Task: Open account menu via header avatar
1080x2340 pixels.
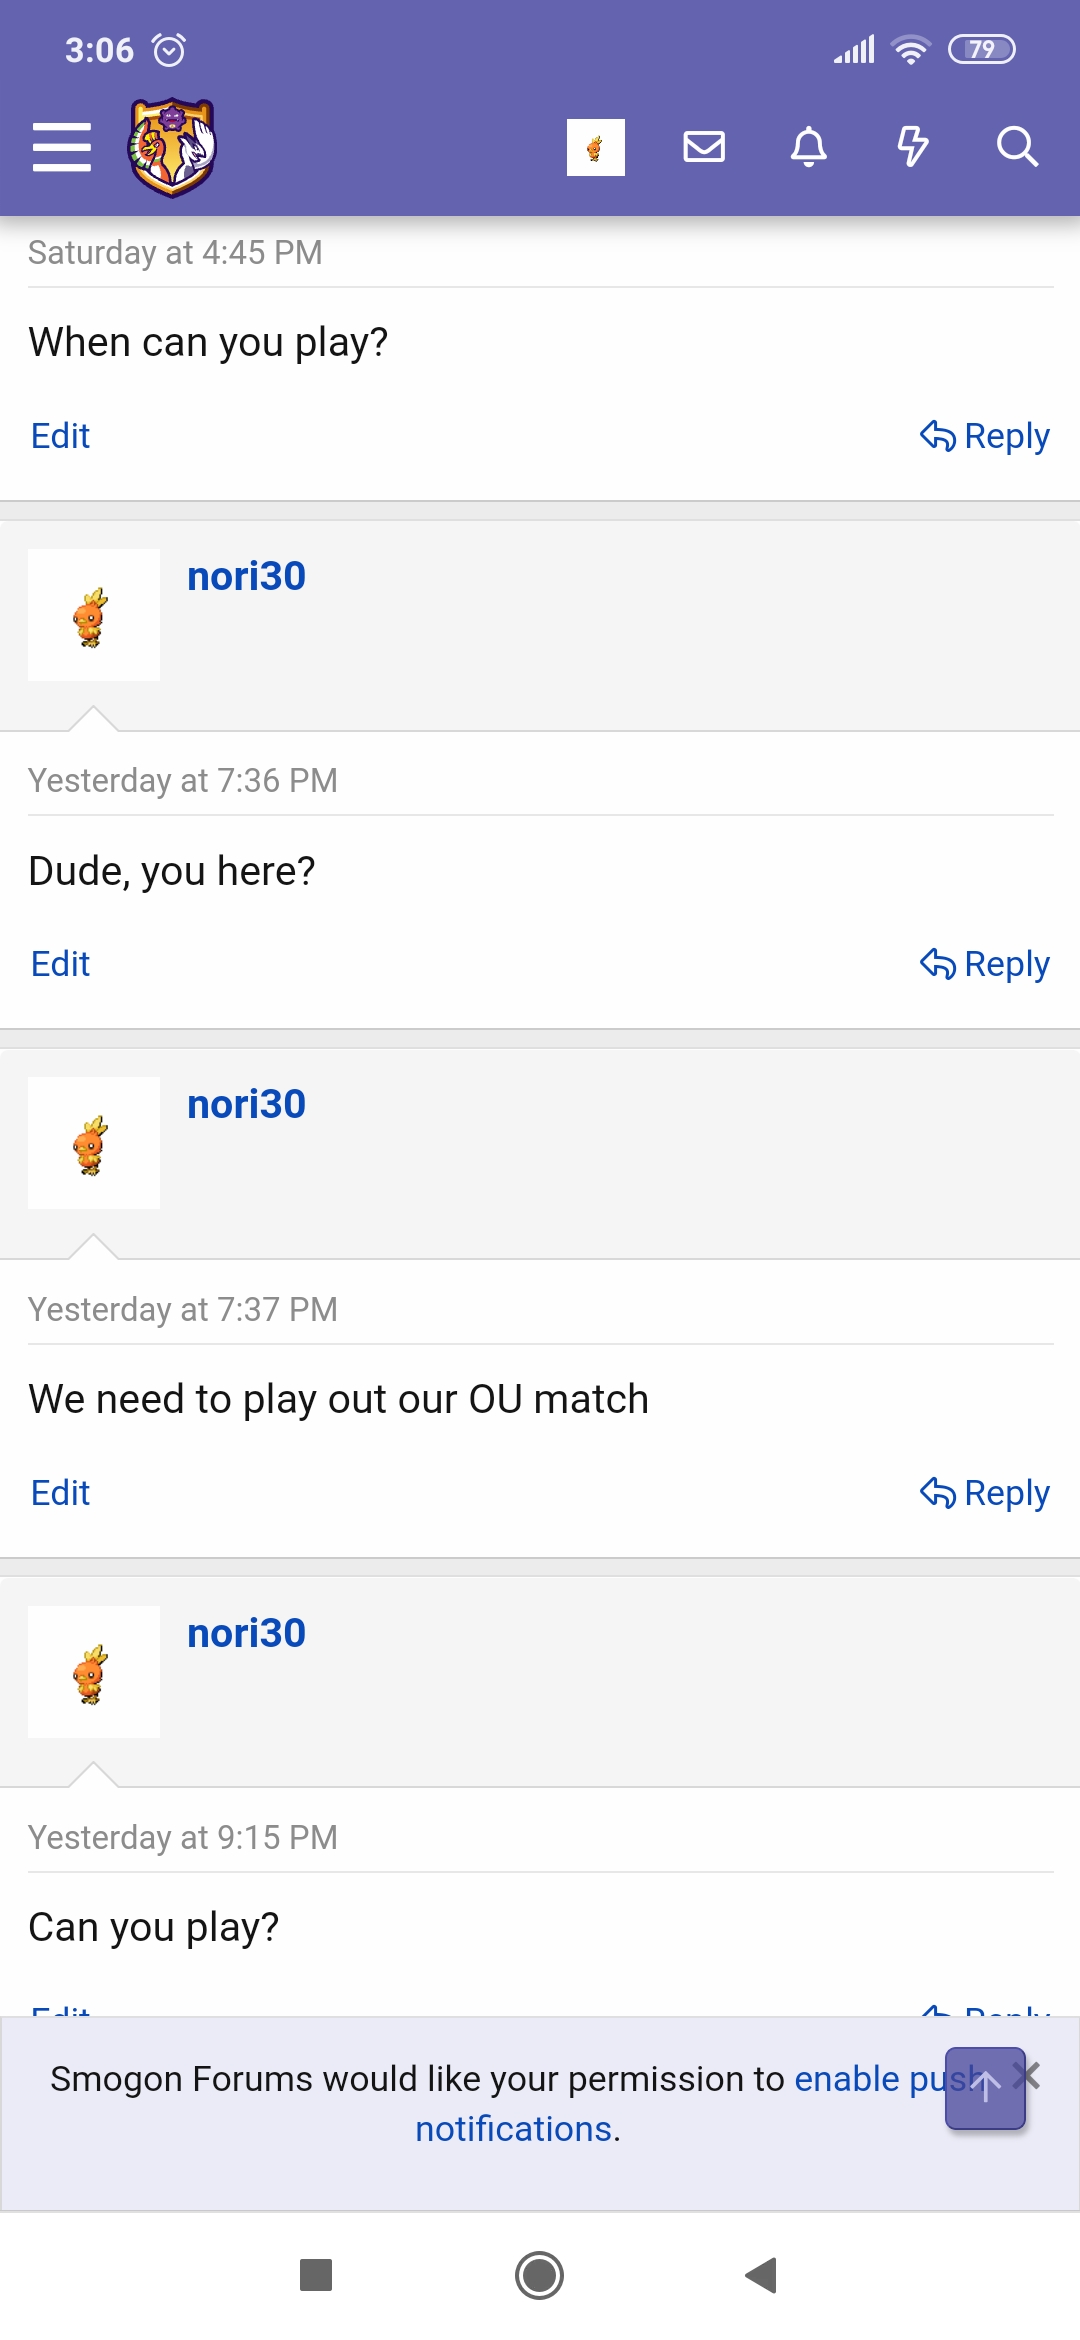Action: click(x=595, y=147)
